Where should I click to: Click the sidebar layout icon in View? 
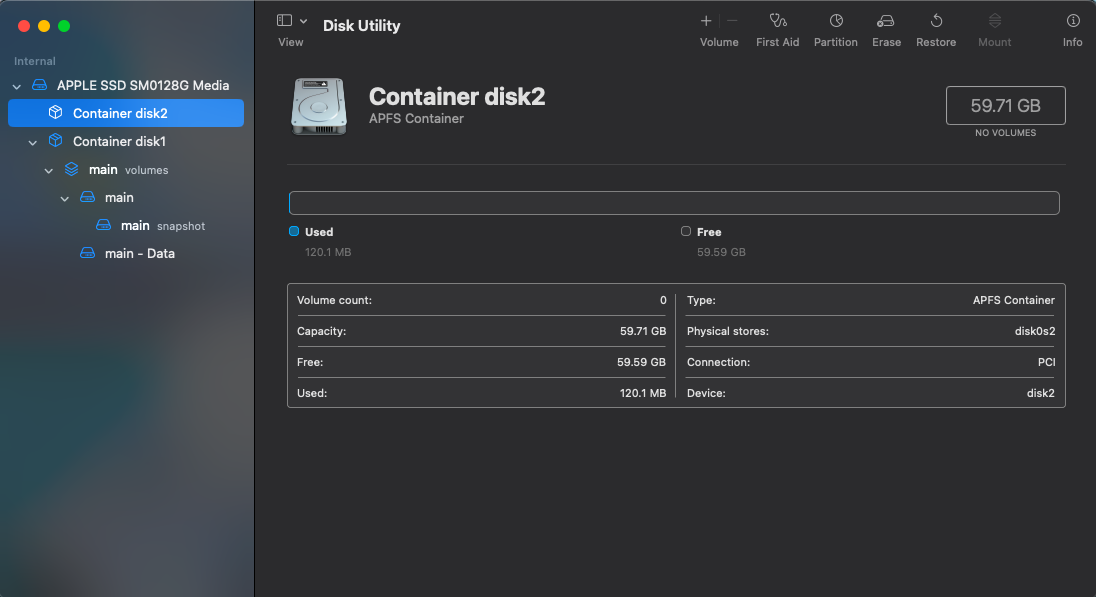pos(283,19)
